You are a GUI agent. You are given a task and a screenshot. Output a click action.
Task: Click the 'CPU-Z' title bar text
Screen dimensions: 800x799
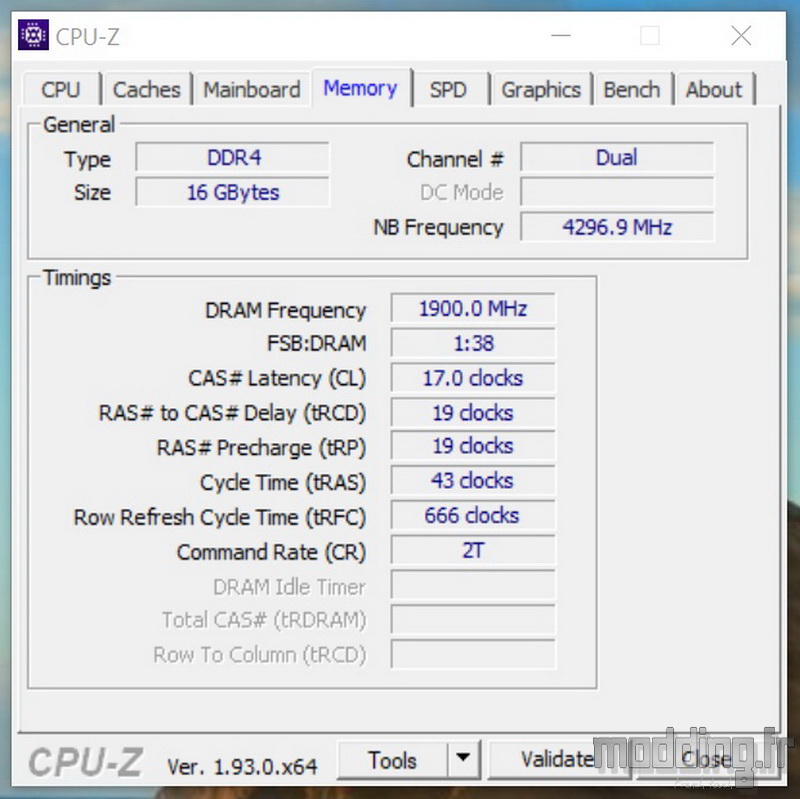click(x=88, y=37)
